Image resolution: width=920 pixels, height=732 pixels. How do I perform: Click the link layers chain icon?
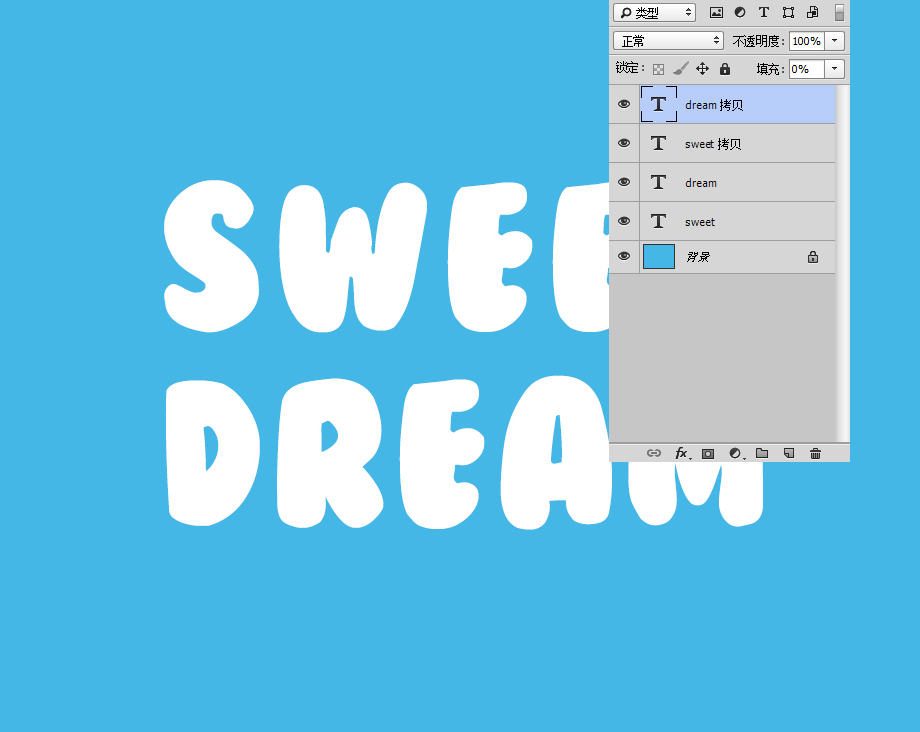654,453
